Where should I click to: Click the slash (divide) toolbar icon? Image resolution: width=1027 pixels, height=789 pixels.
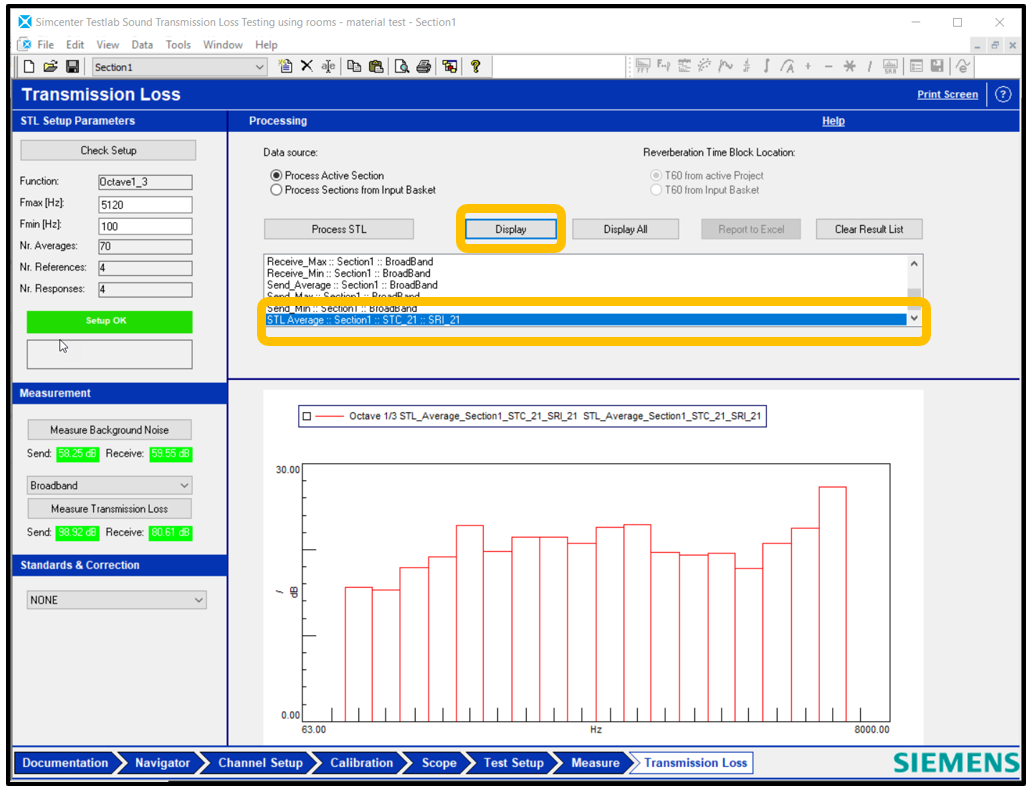pos(870,65)
